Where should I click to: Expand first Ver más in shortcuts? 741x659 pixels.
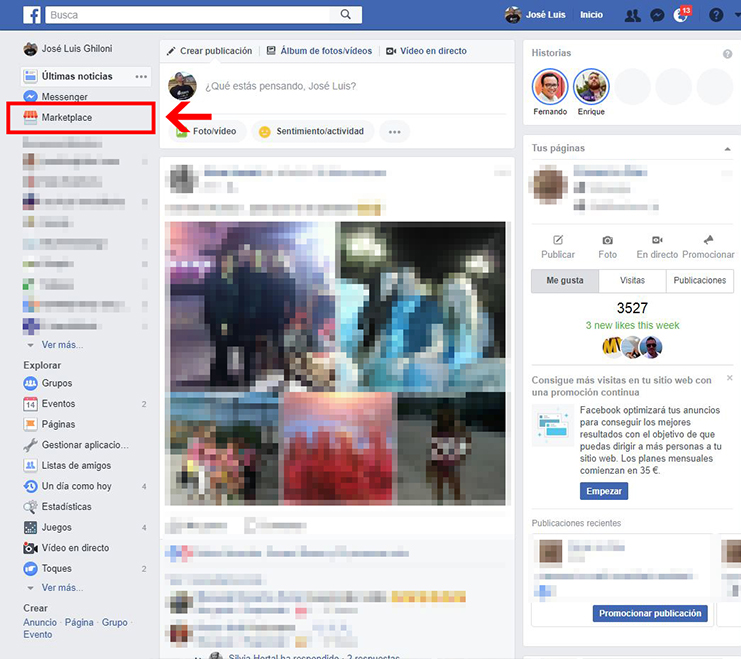[x=61, y=345]
